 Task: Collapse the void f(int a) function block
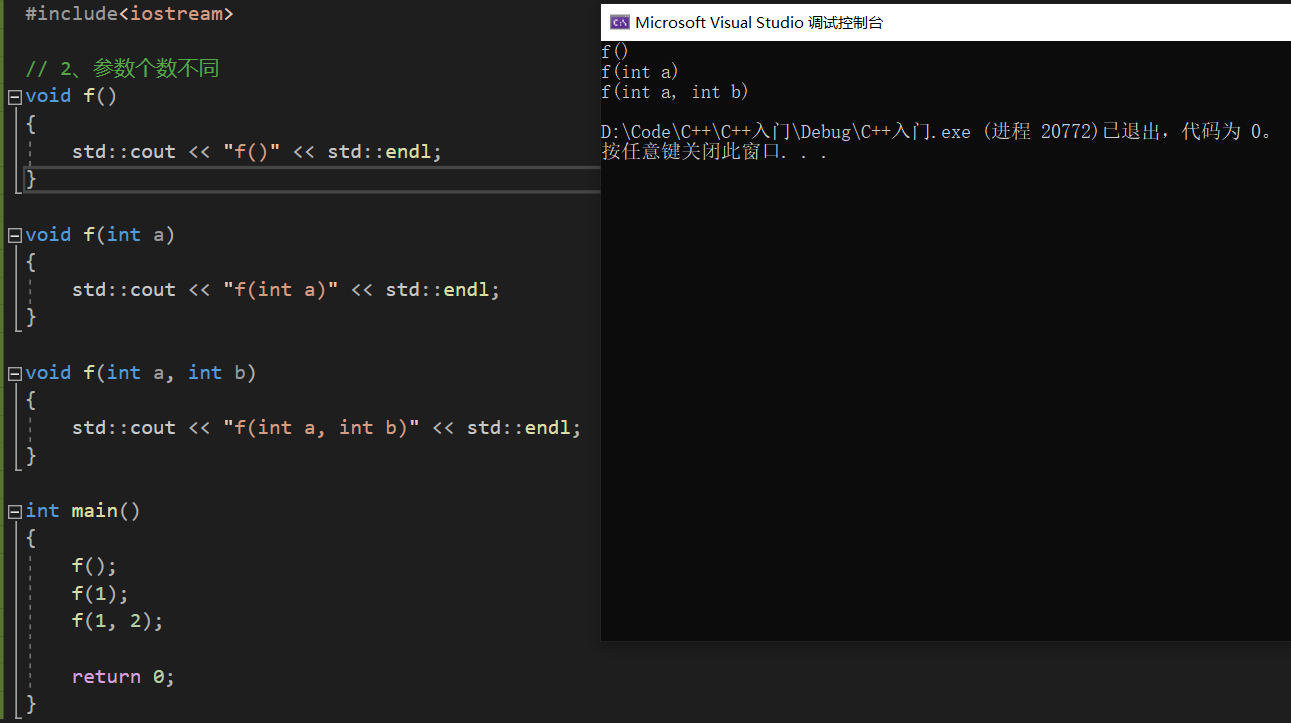[14, 235]
